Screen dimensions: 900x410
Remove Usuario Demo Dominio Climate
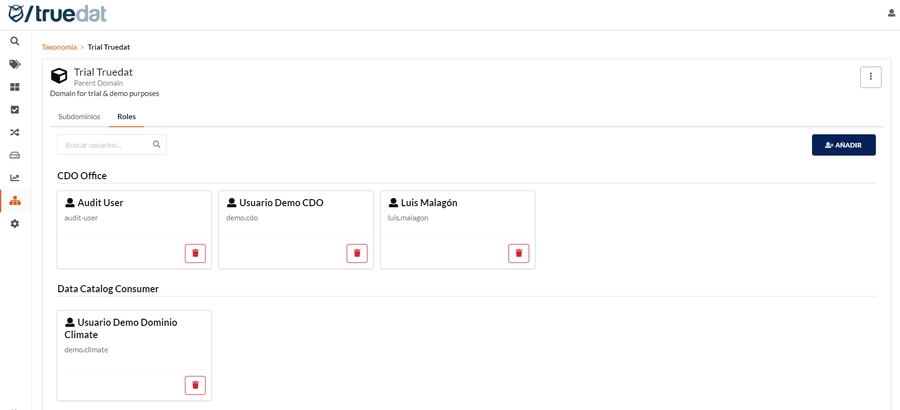(195, 385)
